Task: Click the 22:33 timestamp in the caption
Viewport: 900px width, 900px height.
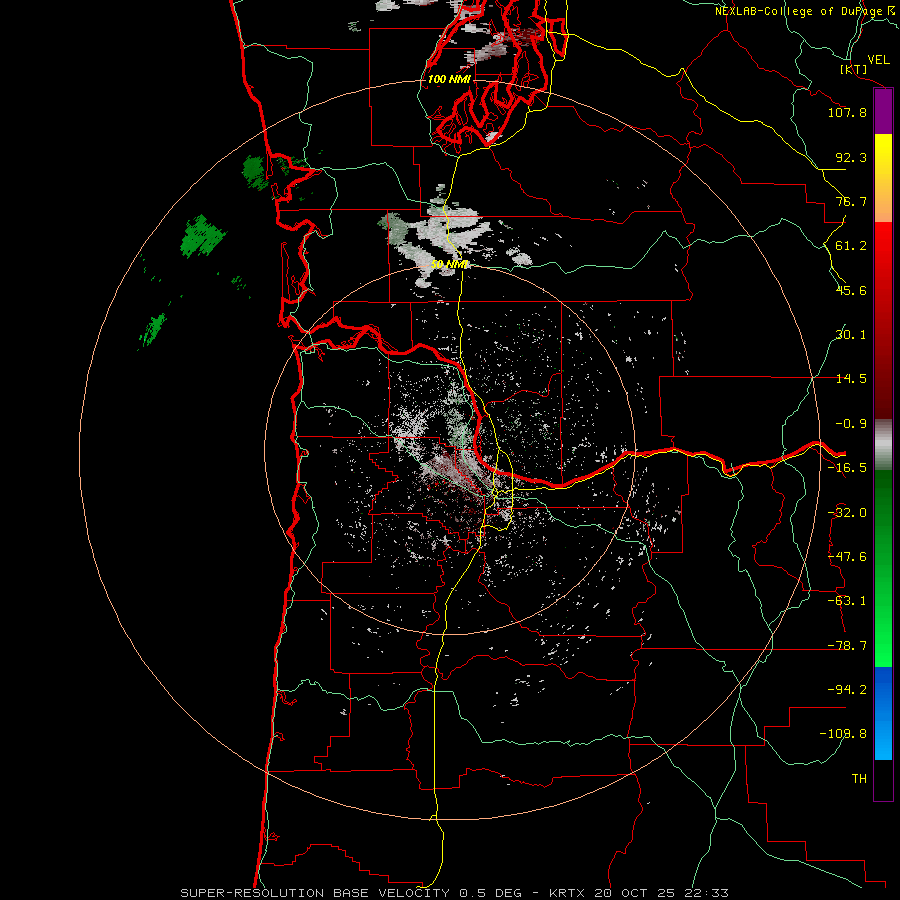Action: click(x=707, y=893)
